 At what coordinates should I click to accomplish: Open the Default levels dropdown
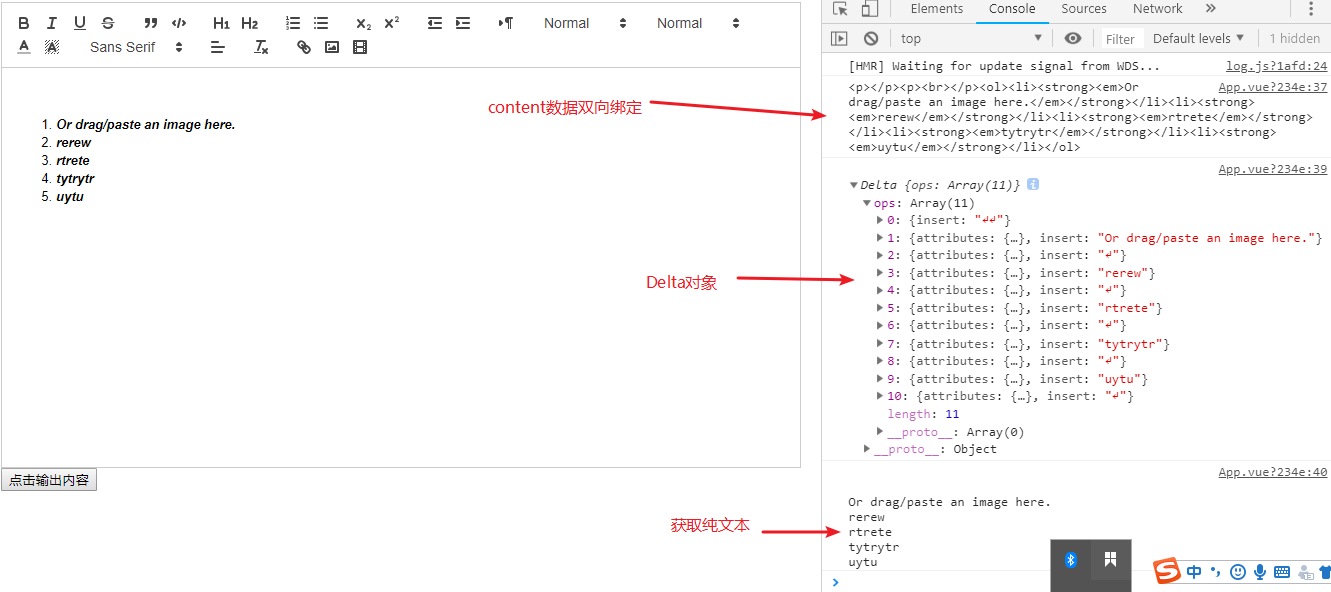point(1198,38)
